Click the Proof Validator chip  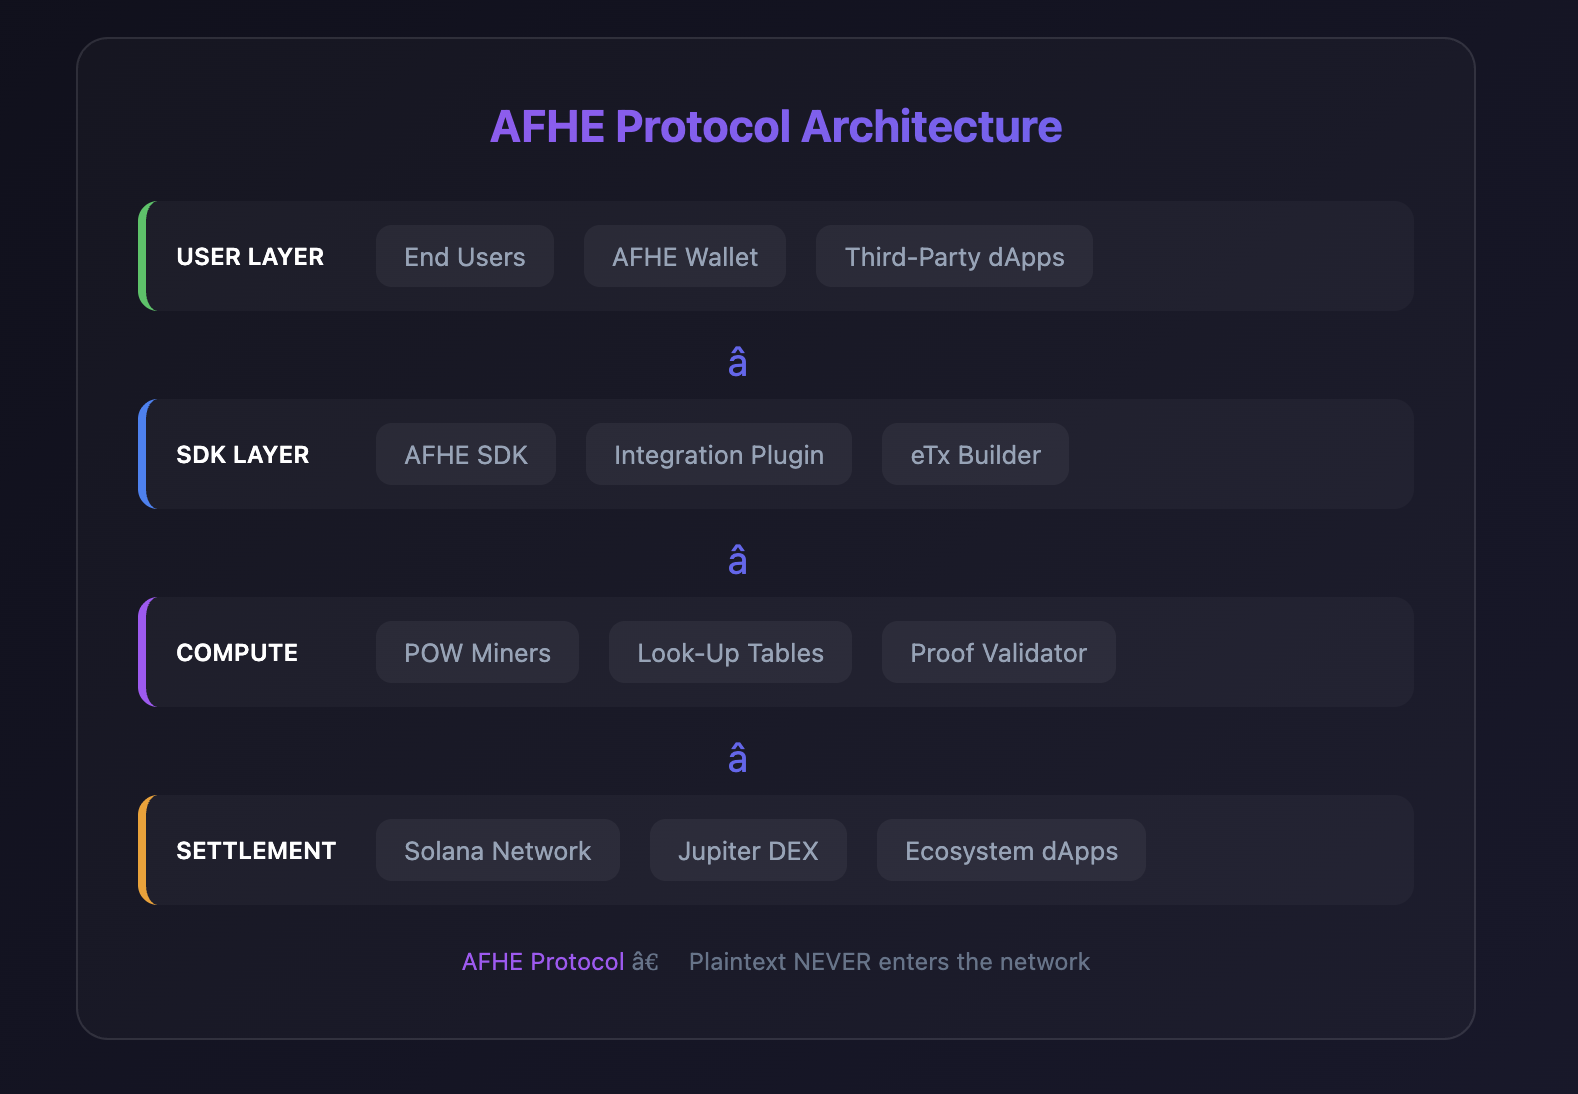(998, 653)
